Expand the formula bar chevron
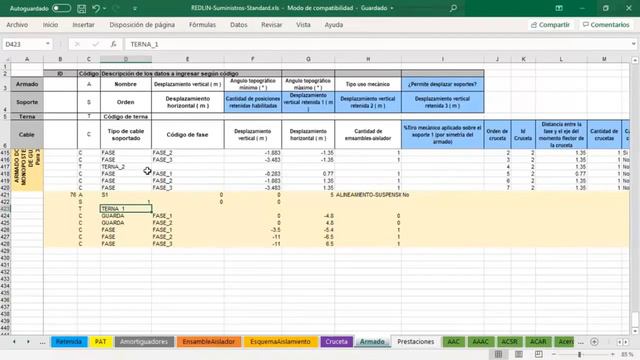Screen dimensions: 640x360 pos(633,44)
